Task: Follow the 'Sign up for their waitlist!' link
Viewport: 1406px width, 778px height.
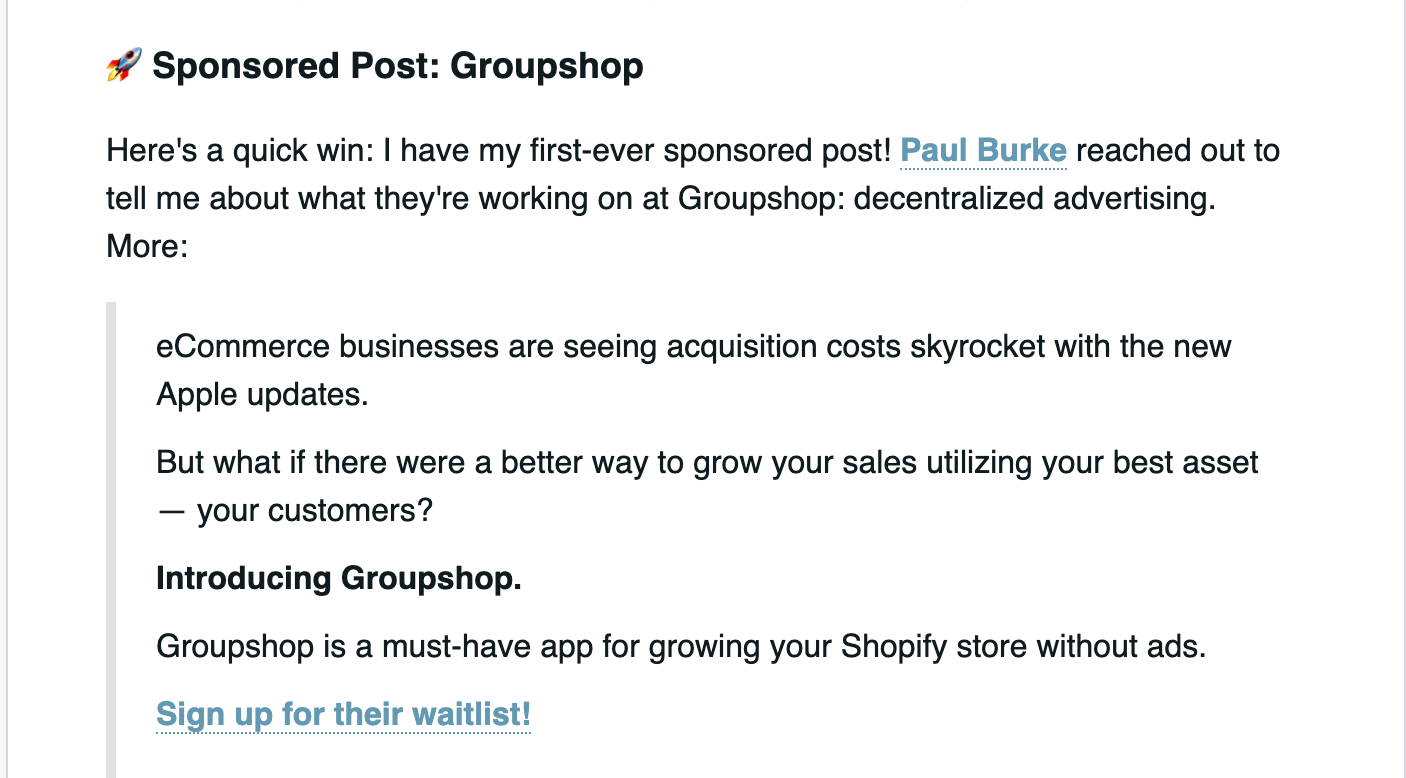Action: click(343, 715)
